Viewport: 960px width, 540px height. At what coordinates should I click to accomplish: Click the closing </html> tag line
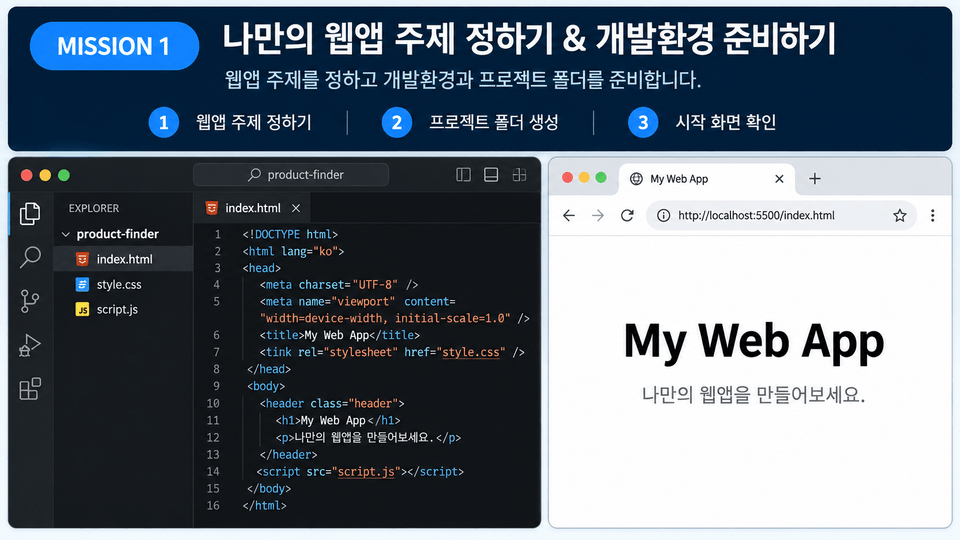264,506
